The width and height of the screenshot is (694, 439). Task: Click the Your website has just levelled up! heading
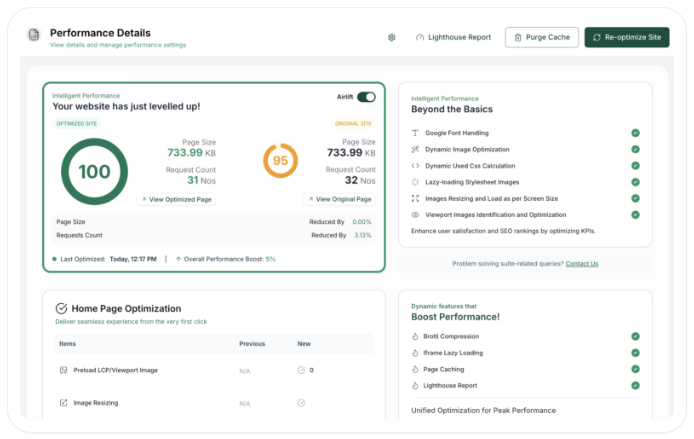(126, 107)
